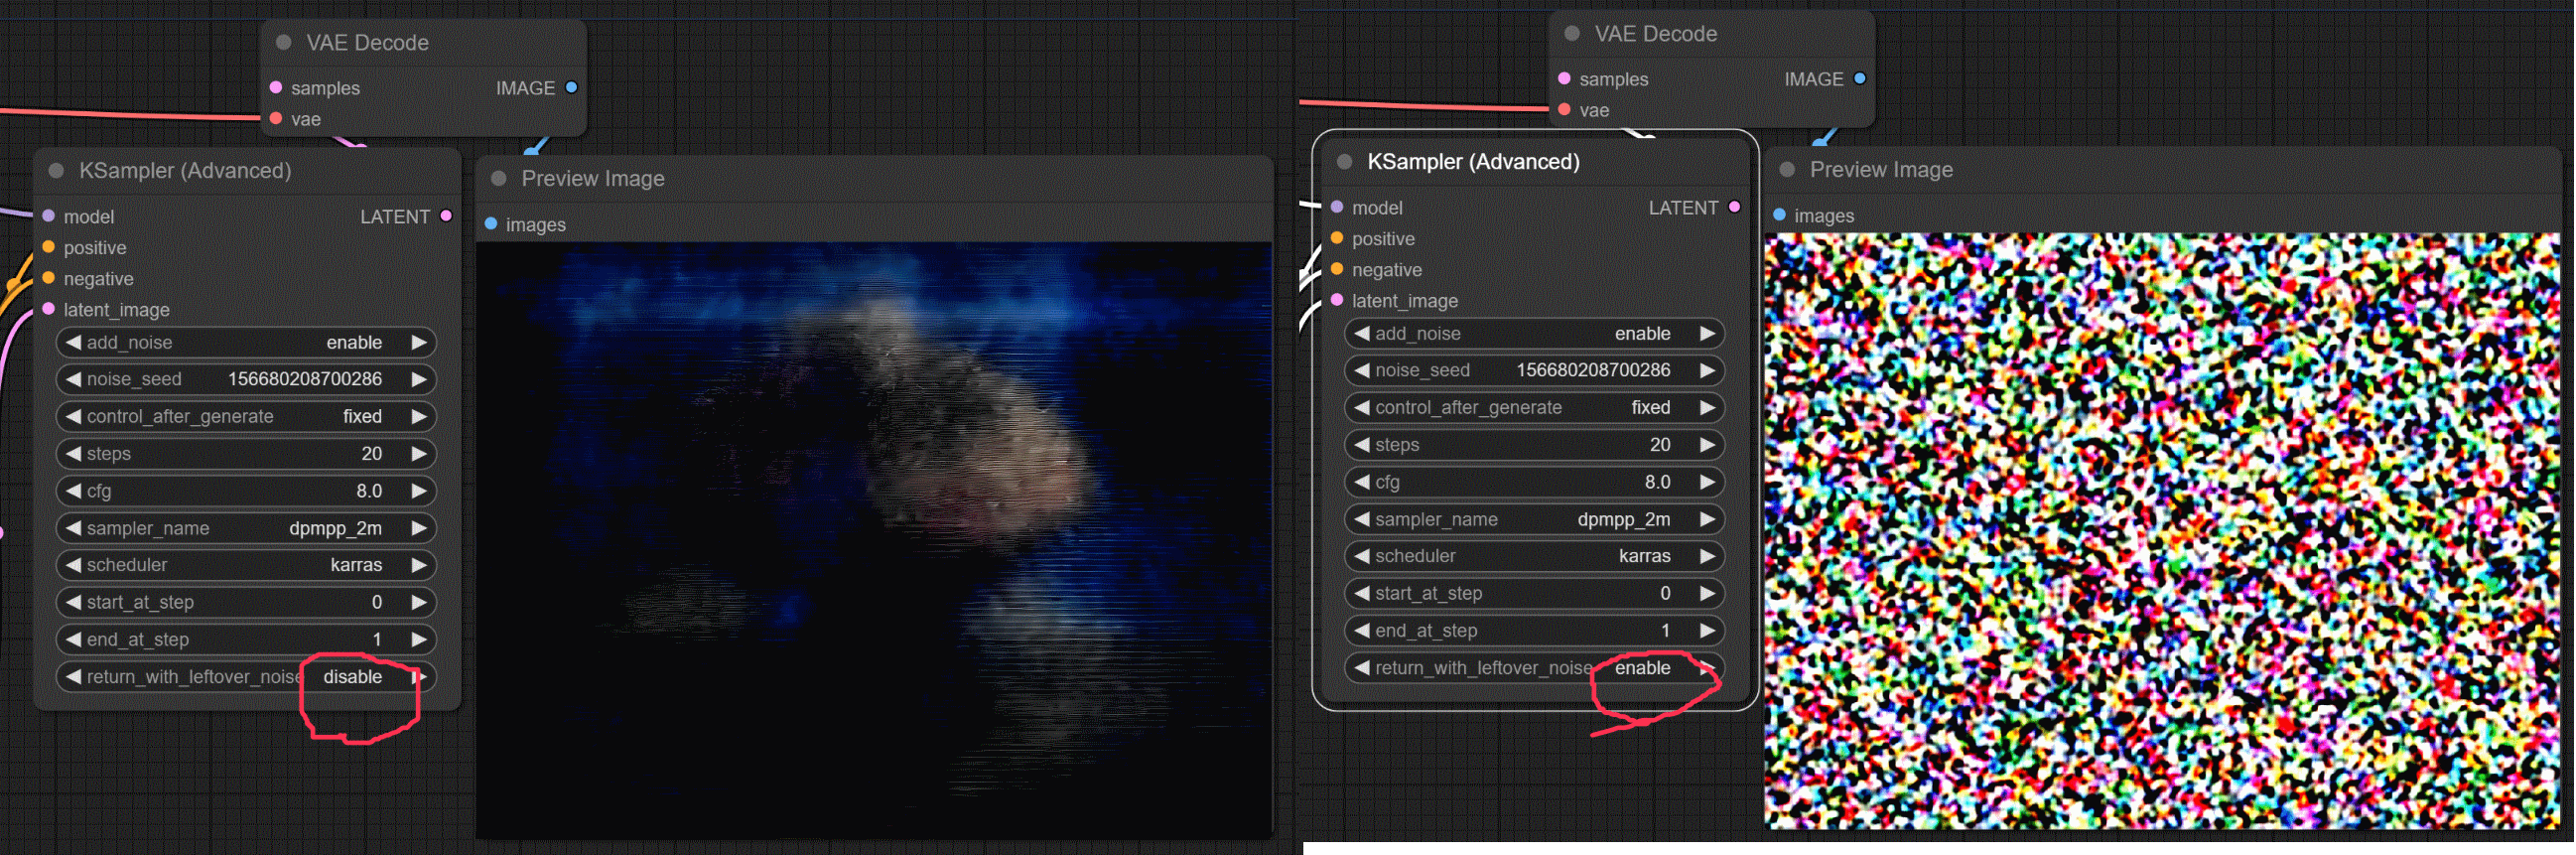2576x855 pixels.
Task: Click LATENT output port on the white-outlined KSampler node
Action: [x=1734, y=207]
